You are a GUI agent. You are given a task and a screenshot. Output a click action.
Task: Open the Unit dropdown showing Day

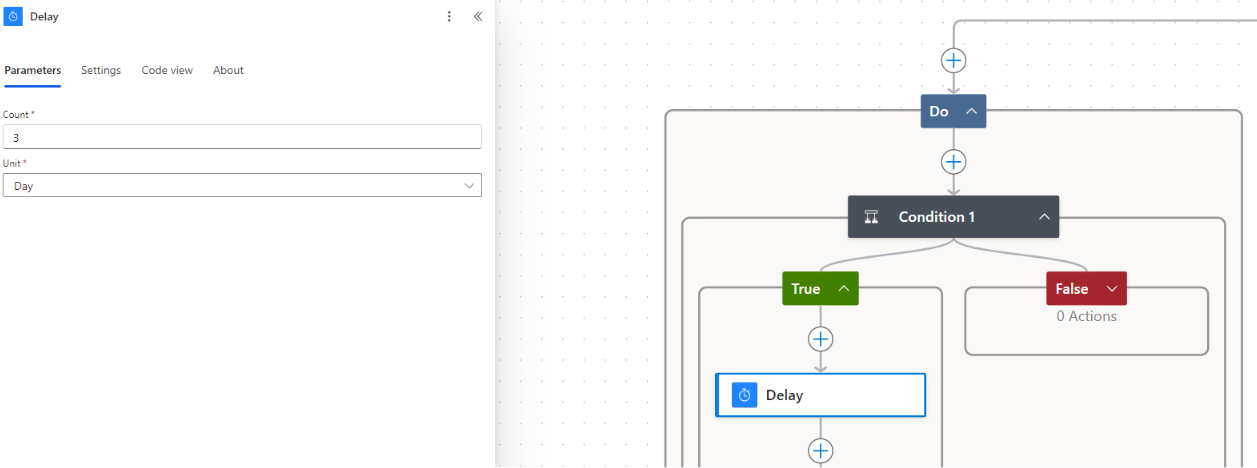coord(242,186)
